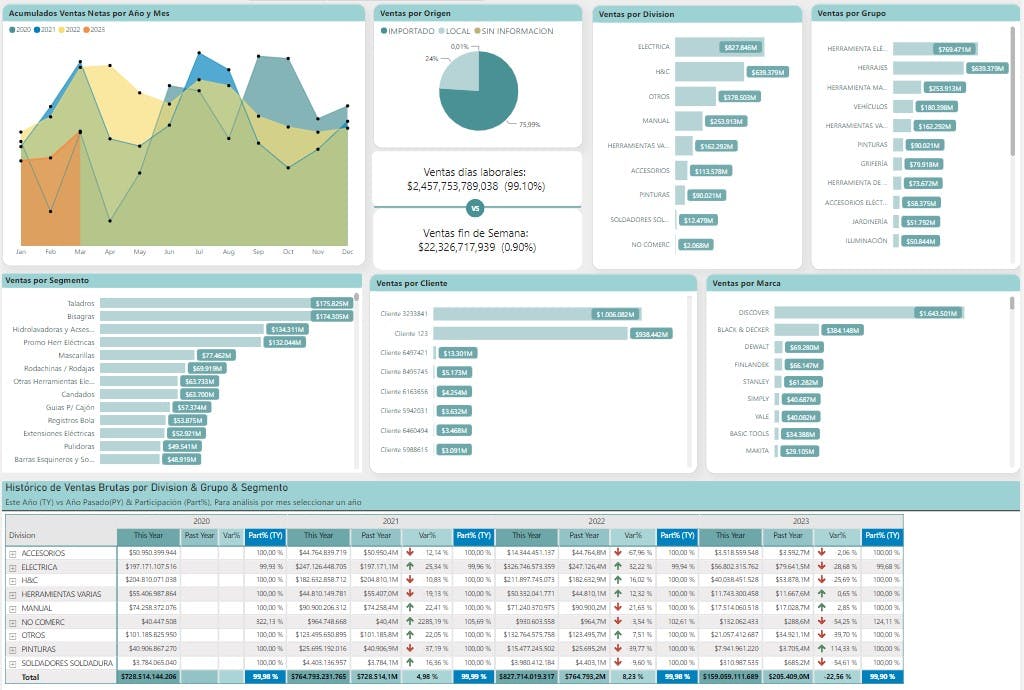
Task: Click the red down arrow beside PINTURAS 2021 Var%
Action: [x=410, y=649]
